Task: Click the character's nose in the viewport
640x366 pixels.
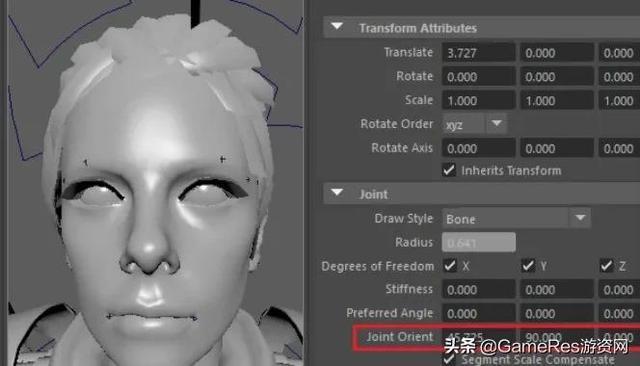Action: click(x=150, y=253)
